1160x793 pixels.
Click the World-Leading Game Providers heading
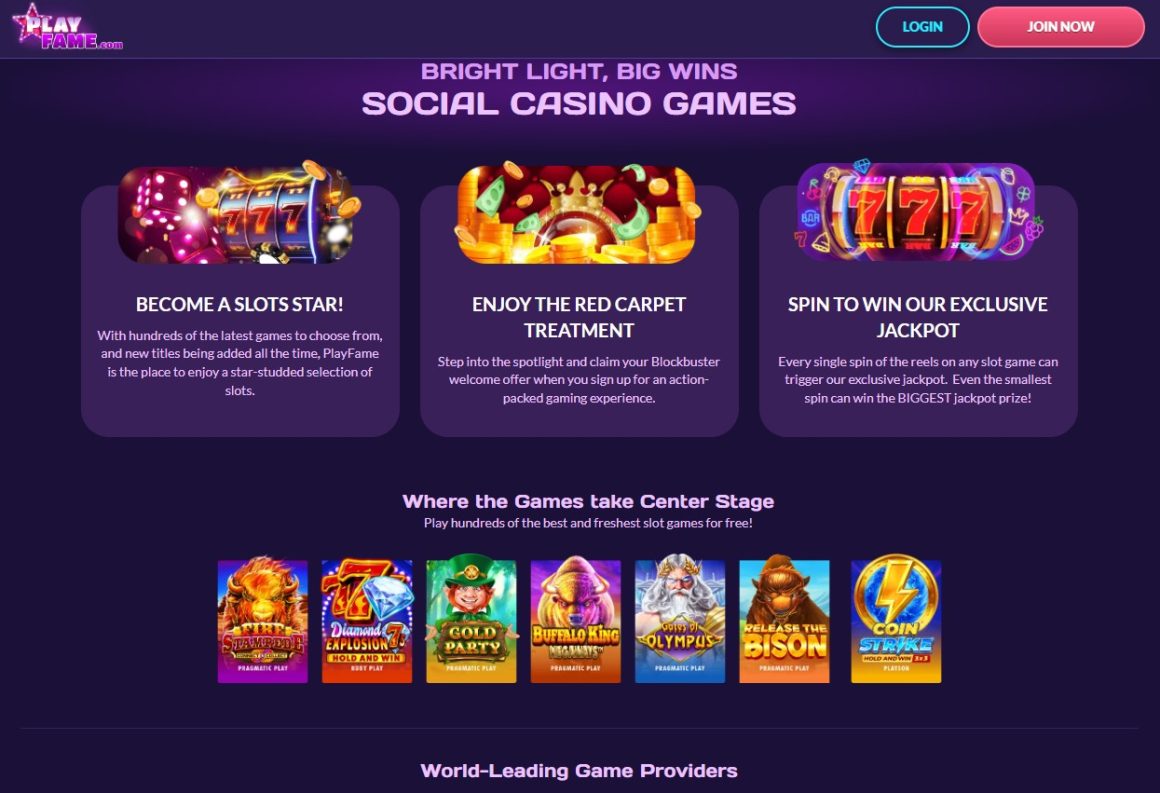[579, 771]
